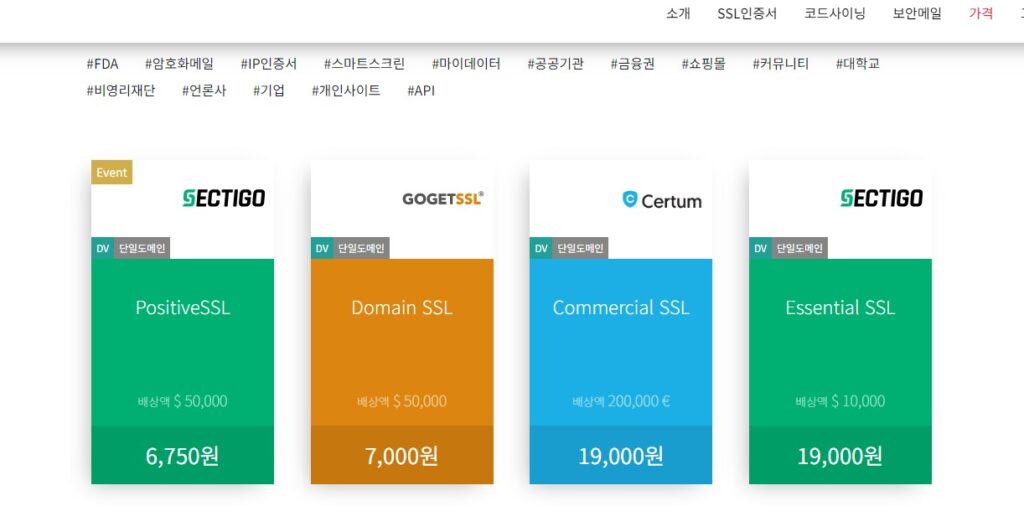Filter by #비영리재단 tag
1024x506 pixels.
click(121, 91)
